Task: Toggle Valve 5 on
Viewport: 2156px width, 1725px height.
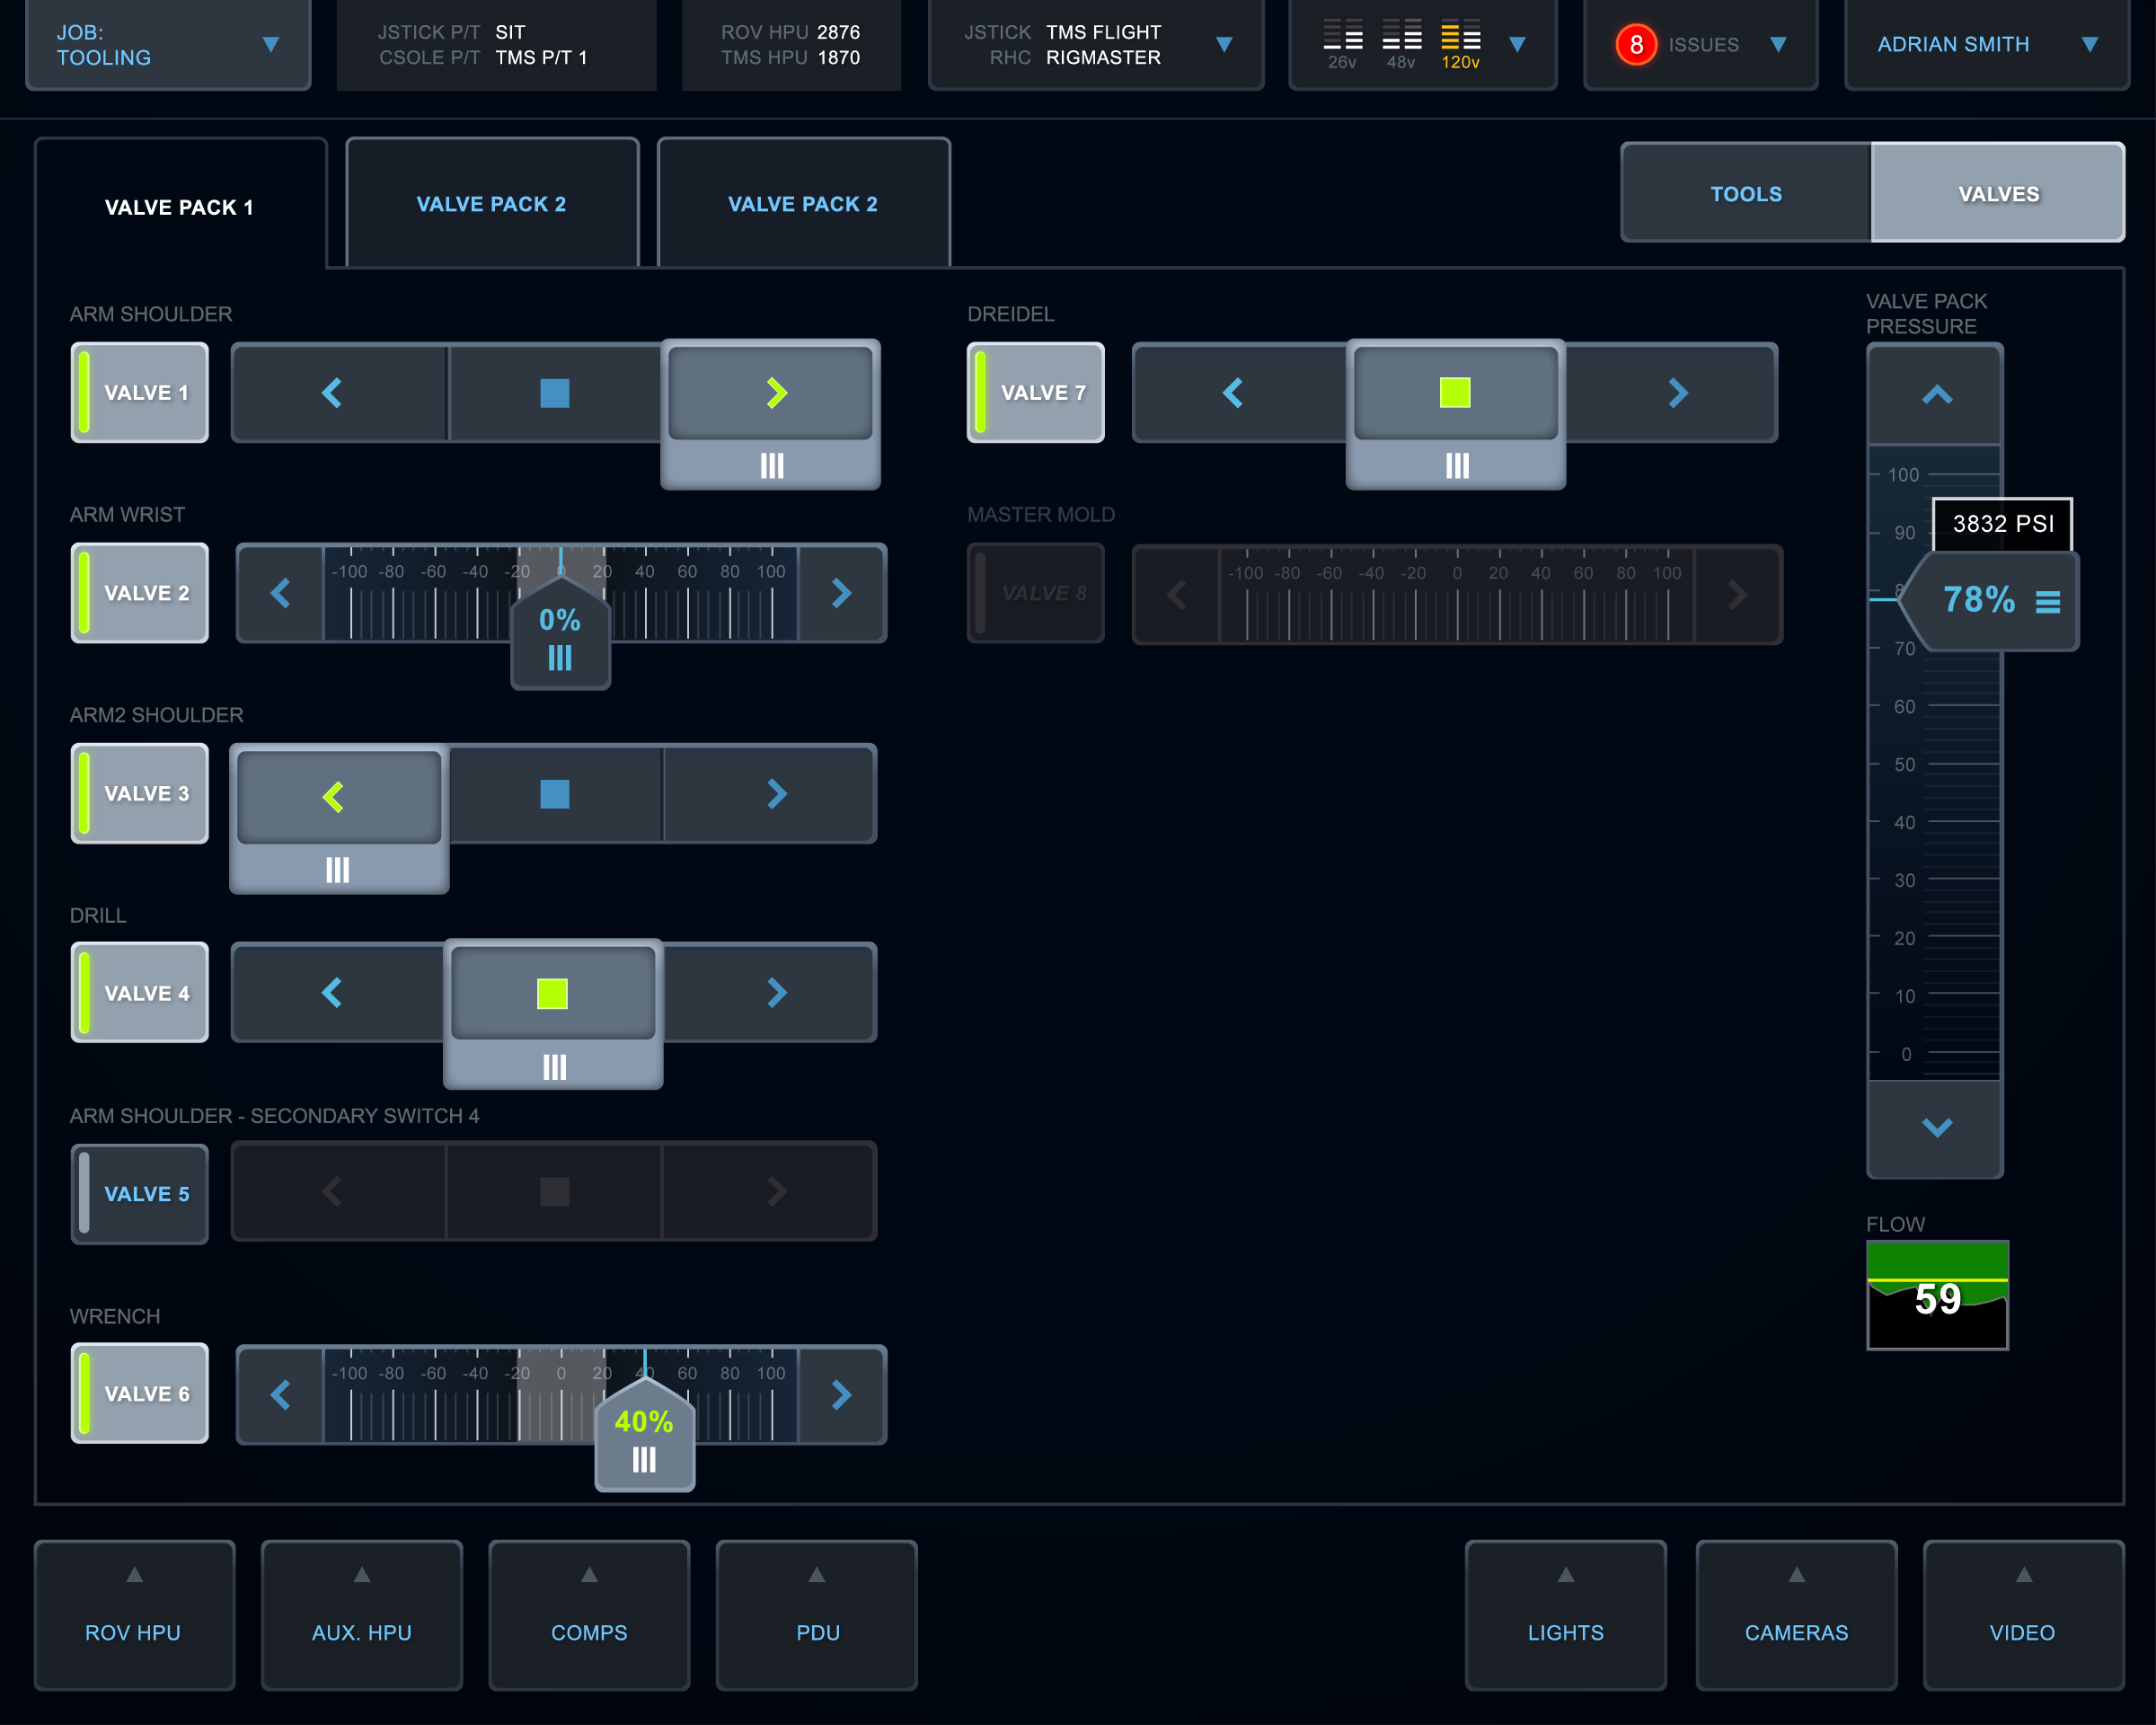Action: click(140, 1194)
